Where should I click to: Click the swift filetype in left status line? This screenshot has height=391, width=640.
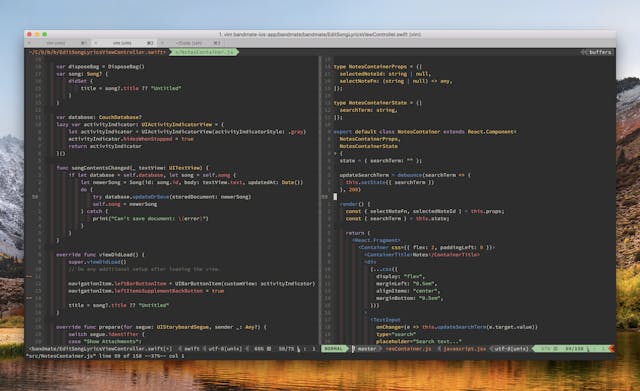tap(192, 349)
